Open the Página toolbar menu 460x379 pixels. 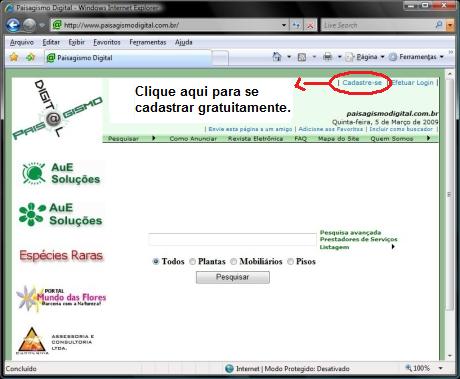pos(365,57)
